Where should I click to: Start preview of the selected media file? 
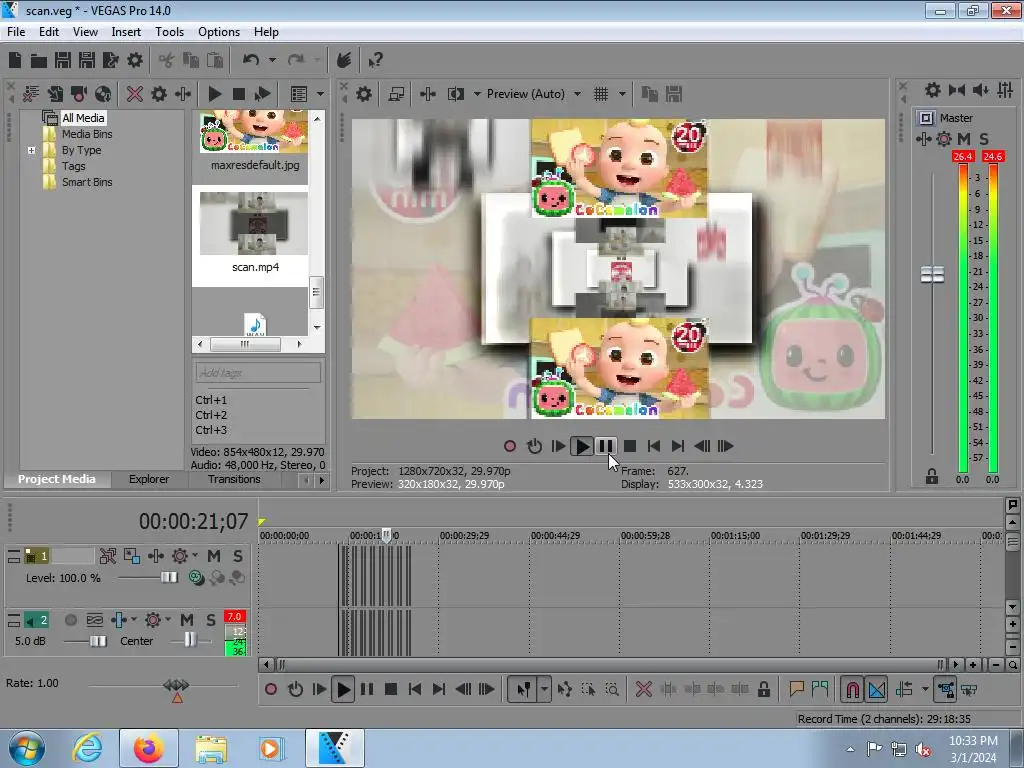point(214,94)
